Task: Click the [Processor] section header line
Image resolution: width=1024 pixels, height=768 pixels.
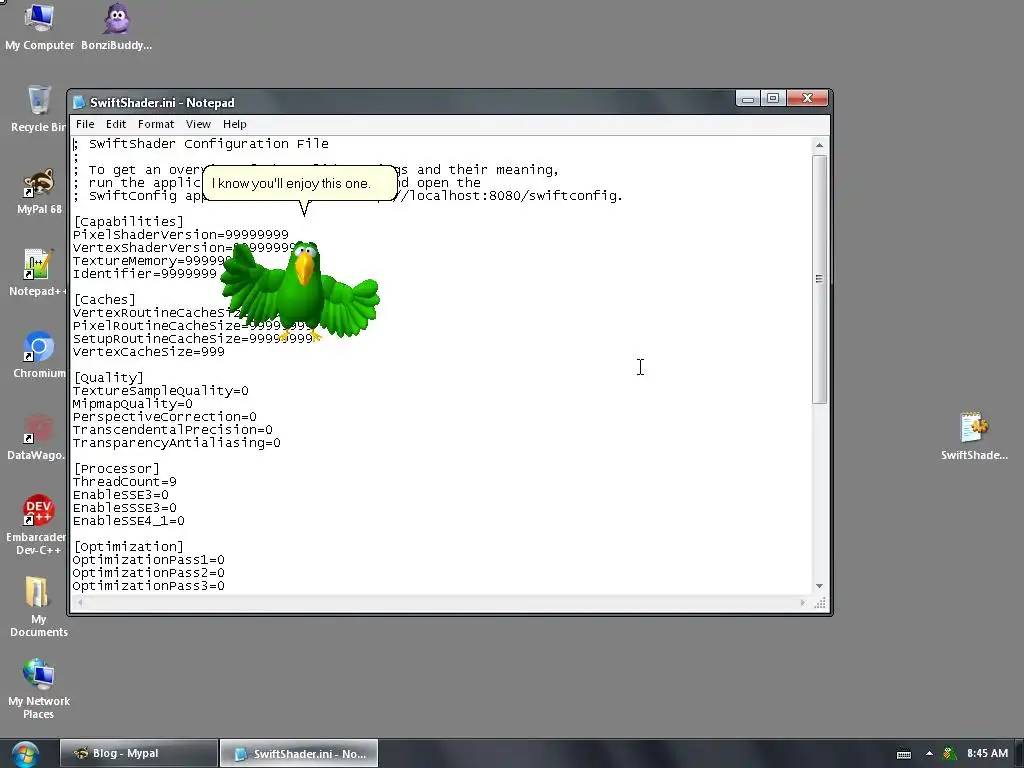Action: pos(116,469)
